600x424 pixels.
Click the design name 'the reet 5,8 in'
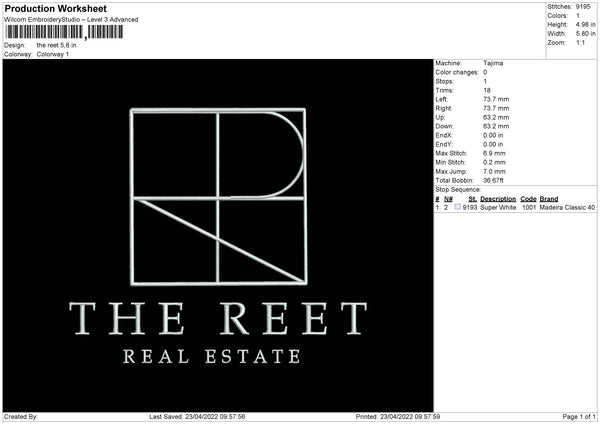(x=56, y=45)
